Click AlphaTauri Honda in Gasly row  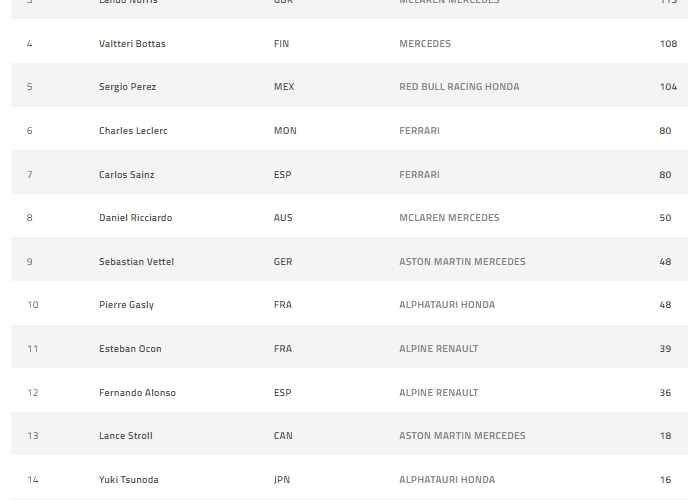[x=447, y=305]
